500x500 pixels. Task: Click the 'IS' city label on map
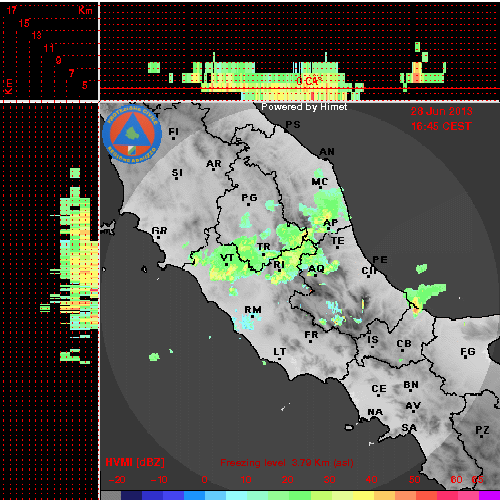[x=373, y=340]
